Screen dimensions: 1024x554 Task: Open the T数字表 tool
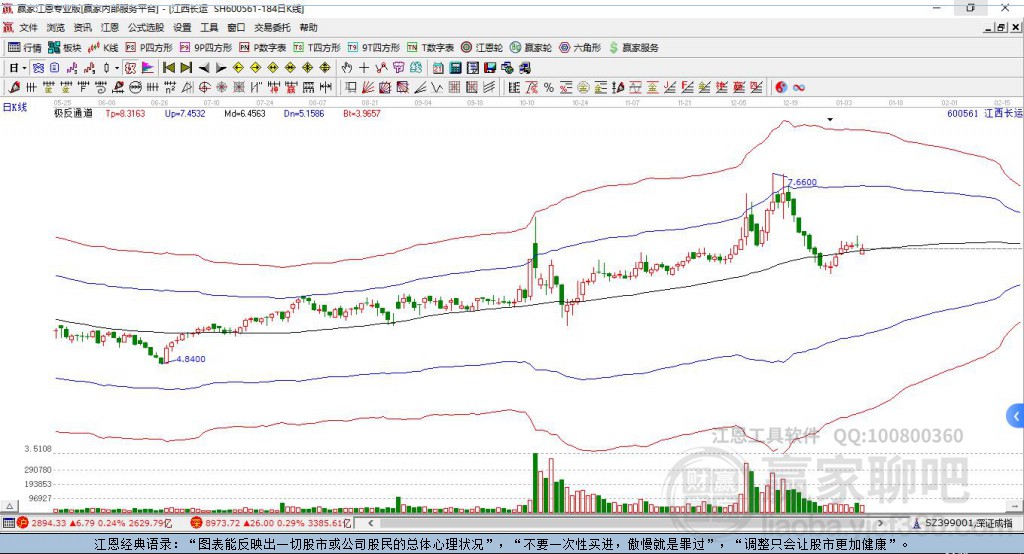[x=430, y=48]
